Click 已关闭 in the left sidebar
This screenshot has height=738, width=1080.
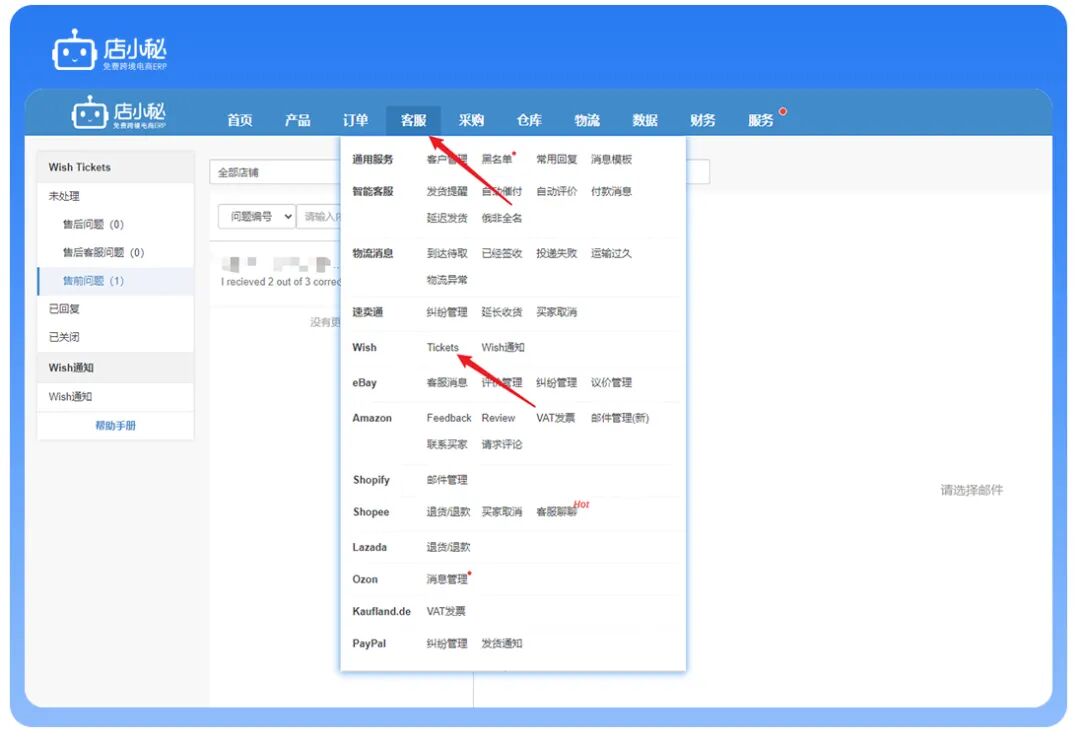click(66, 336)
